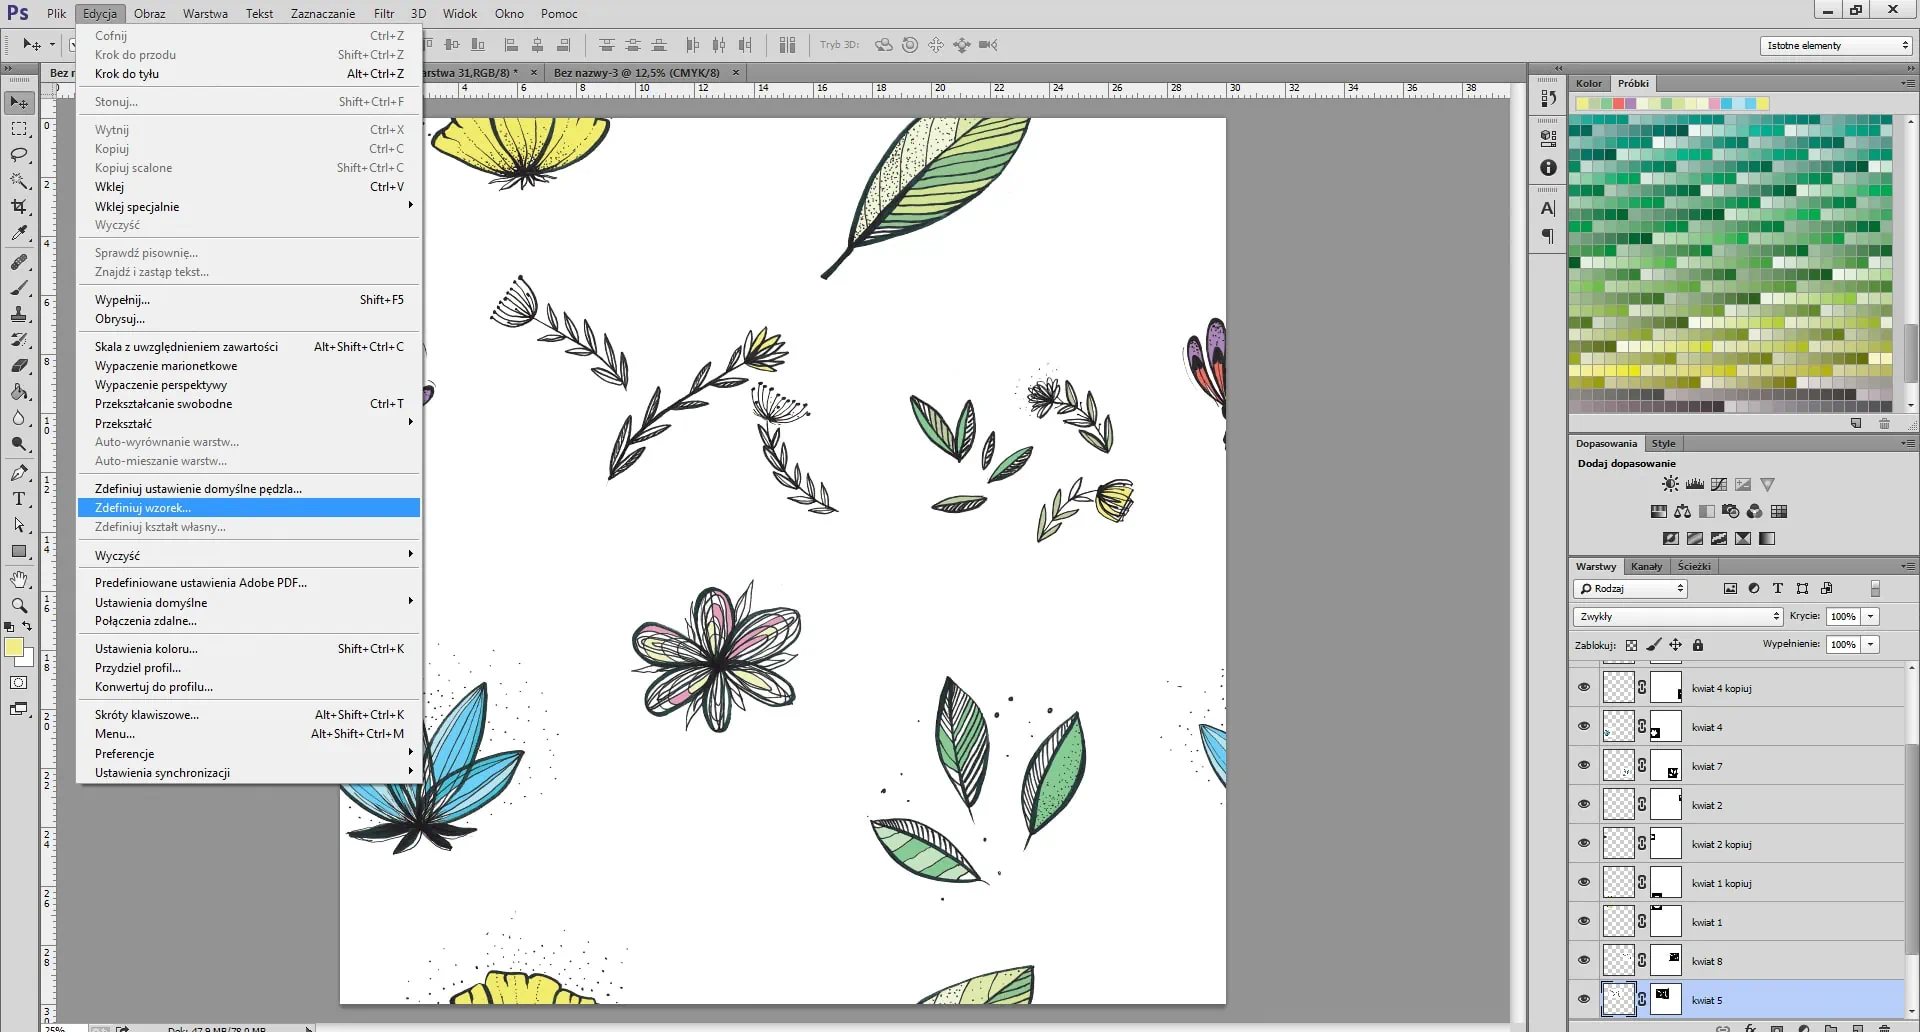Select the Eyedropper tool
The height and width of the screenshot is (1032, 1920).
(19, 233)
